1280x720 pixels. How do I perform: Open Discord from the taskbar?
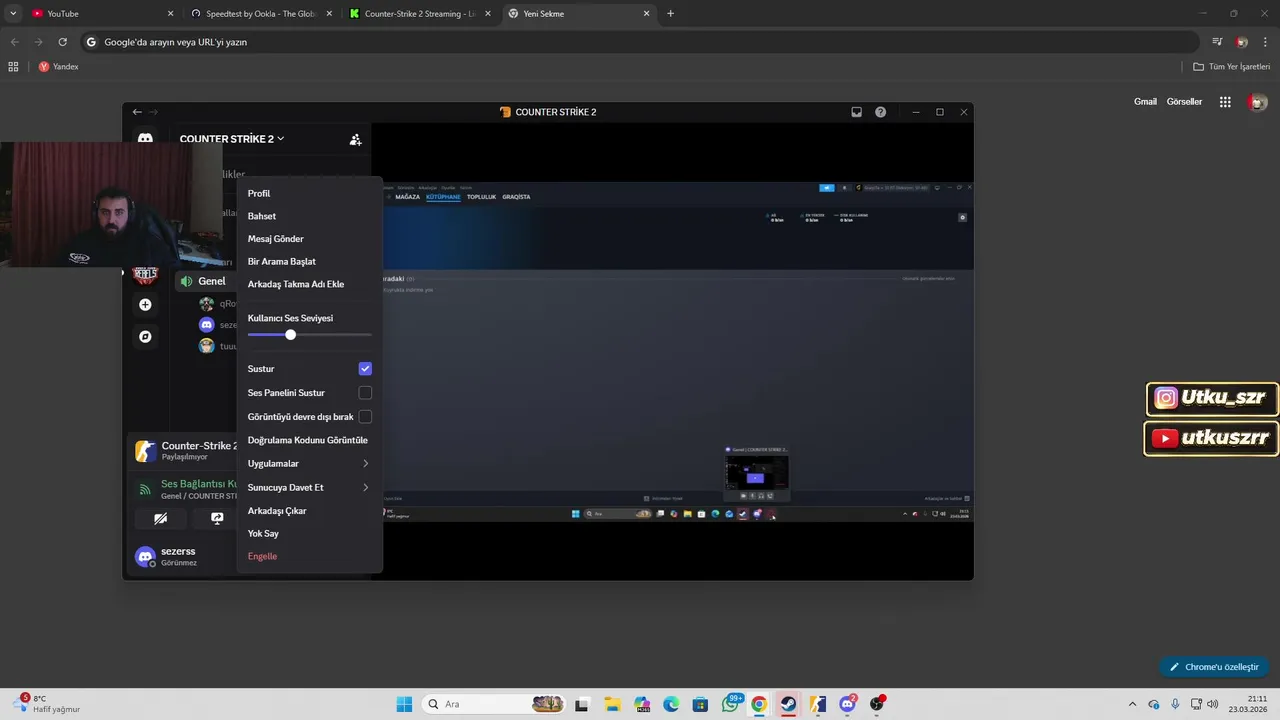pos(847,704)
